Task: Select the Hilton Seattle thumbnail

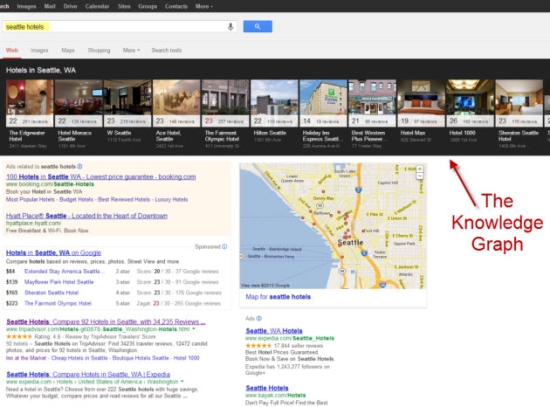Action: 274,103
